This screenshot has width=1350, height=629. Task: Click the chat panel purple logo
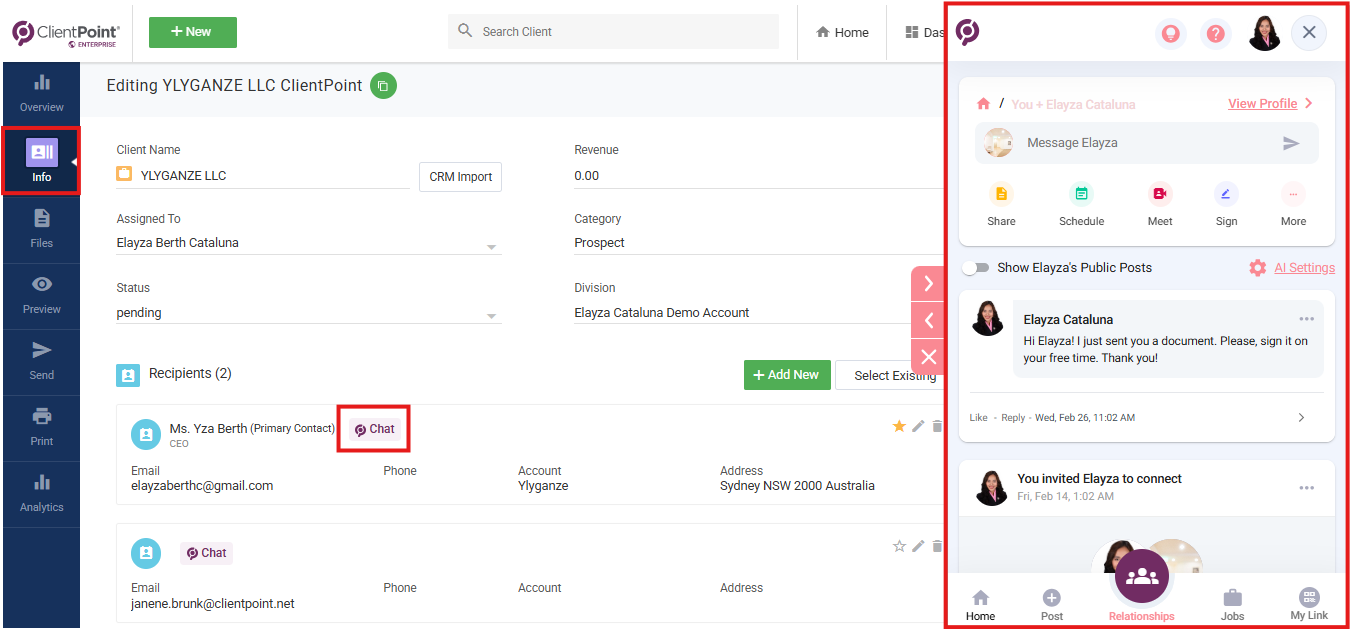pos(967,33)
